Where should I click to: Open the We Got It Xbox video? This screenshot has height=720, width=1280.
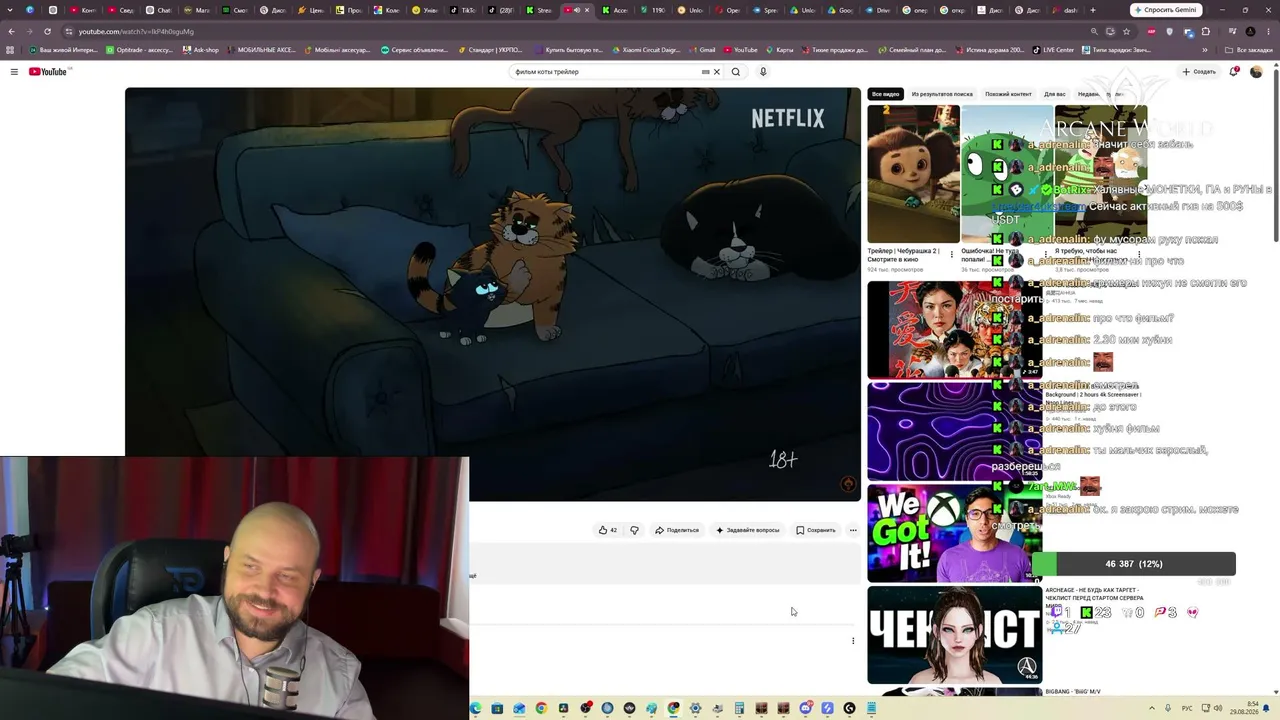(x=954, y=533)
